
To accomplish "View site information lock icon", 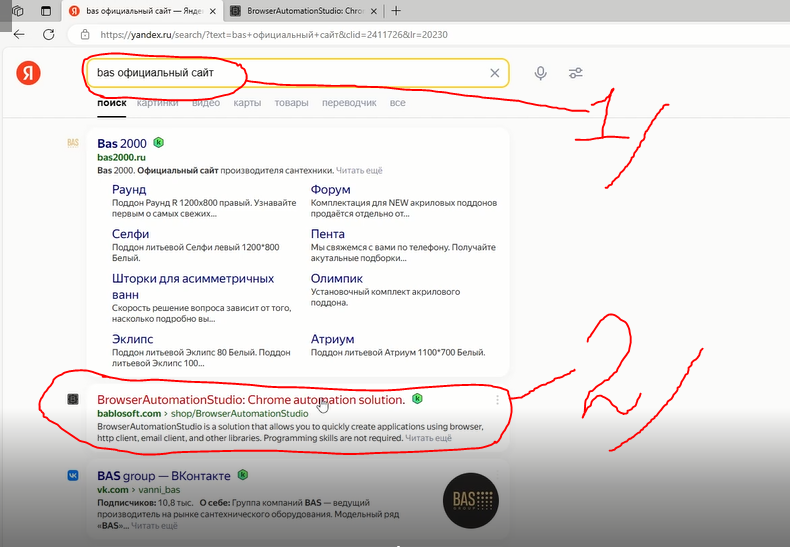I will pyautogui.click(x=85, y=34).
